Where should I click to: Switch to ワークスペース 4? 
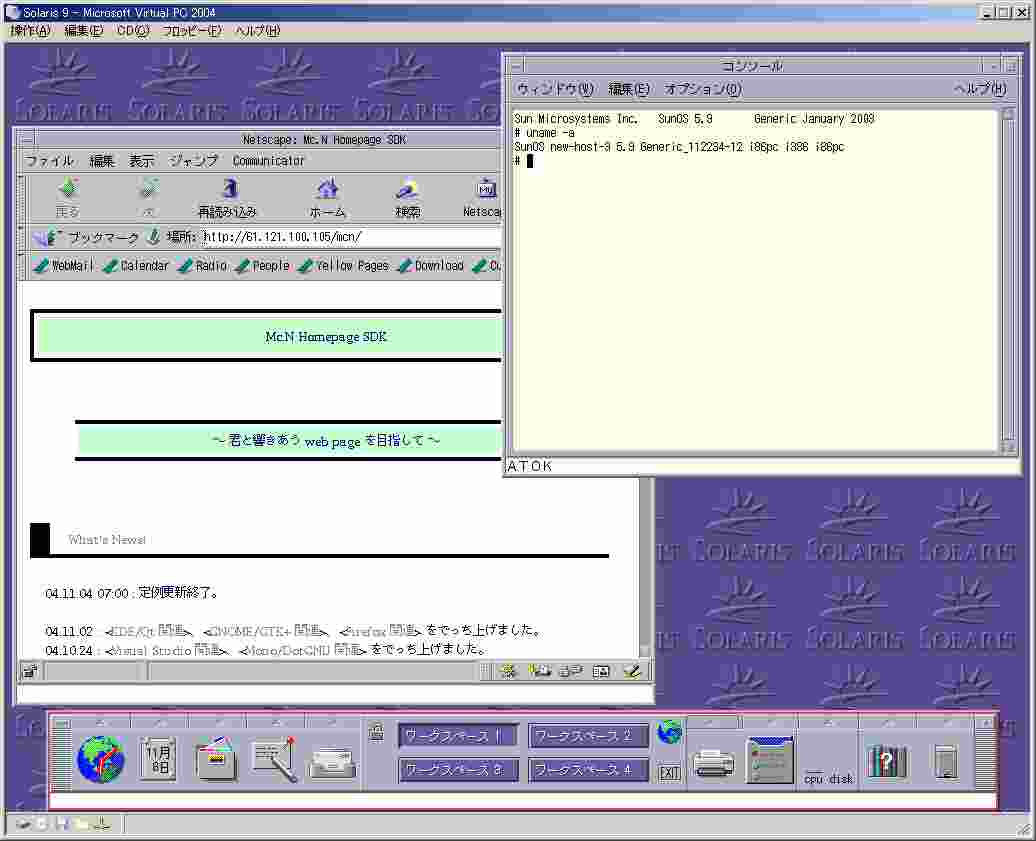pyautogui.click(x=588, y=770)
